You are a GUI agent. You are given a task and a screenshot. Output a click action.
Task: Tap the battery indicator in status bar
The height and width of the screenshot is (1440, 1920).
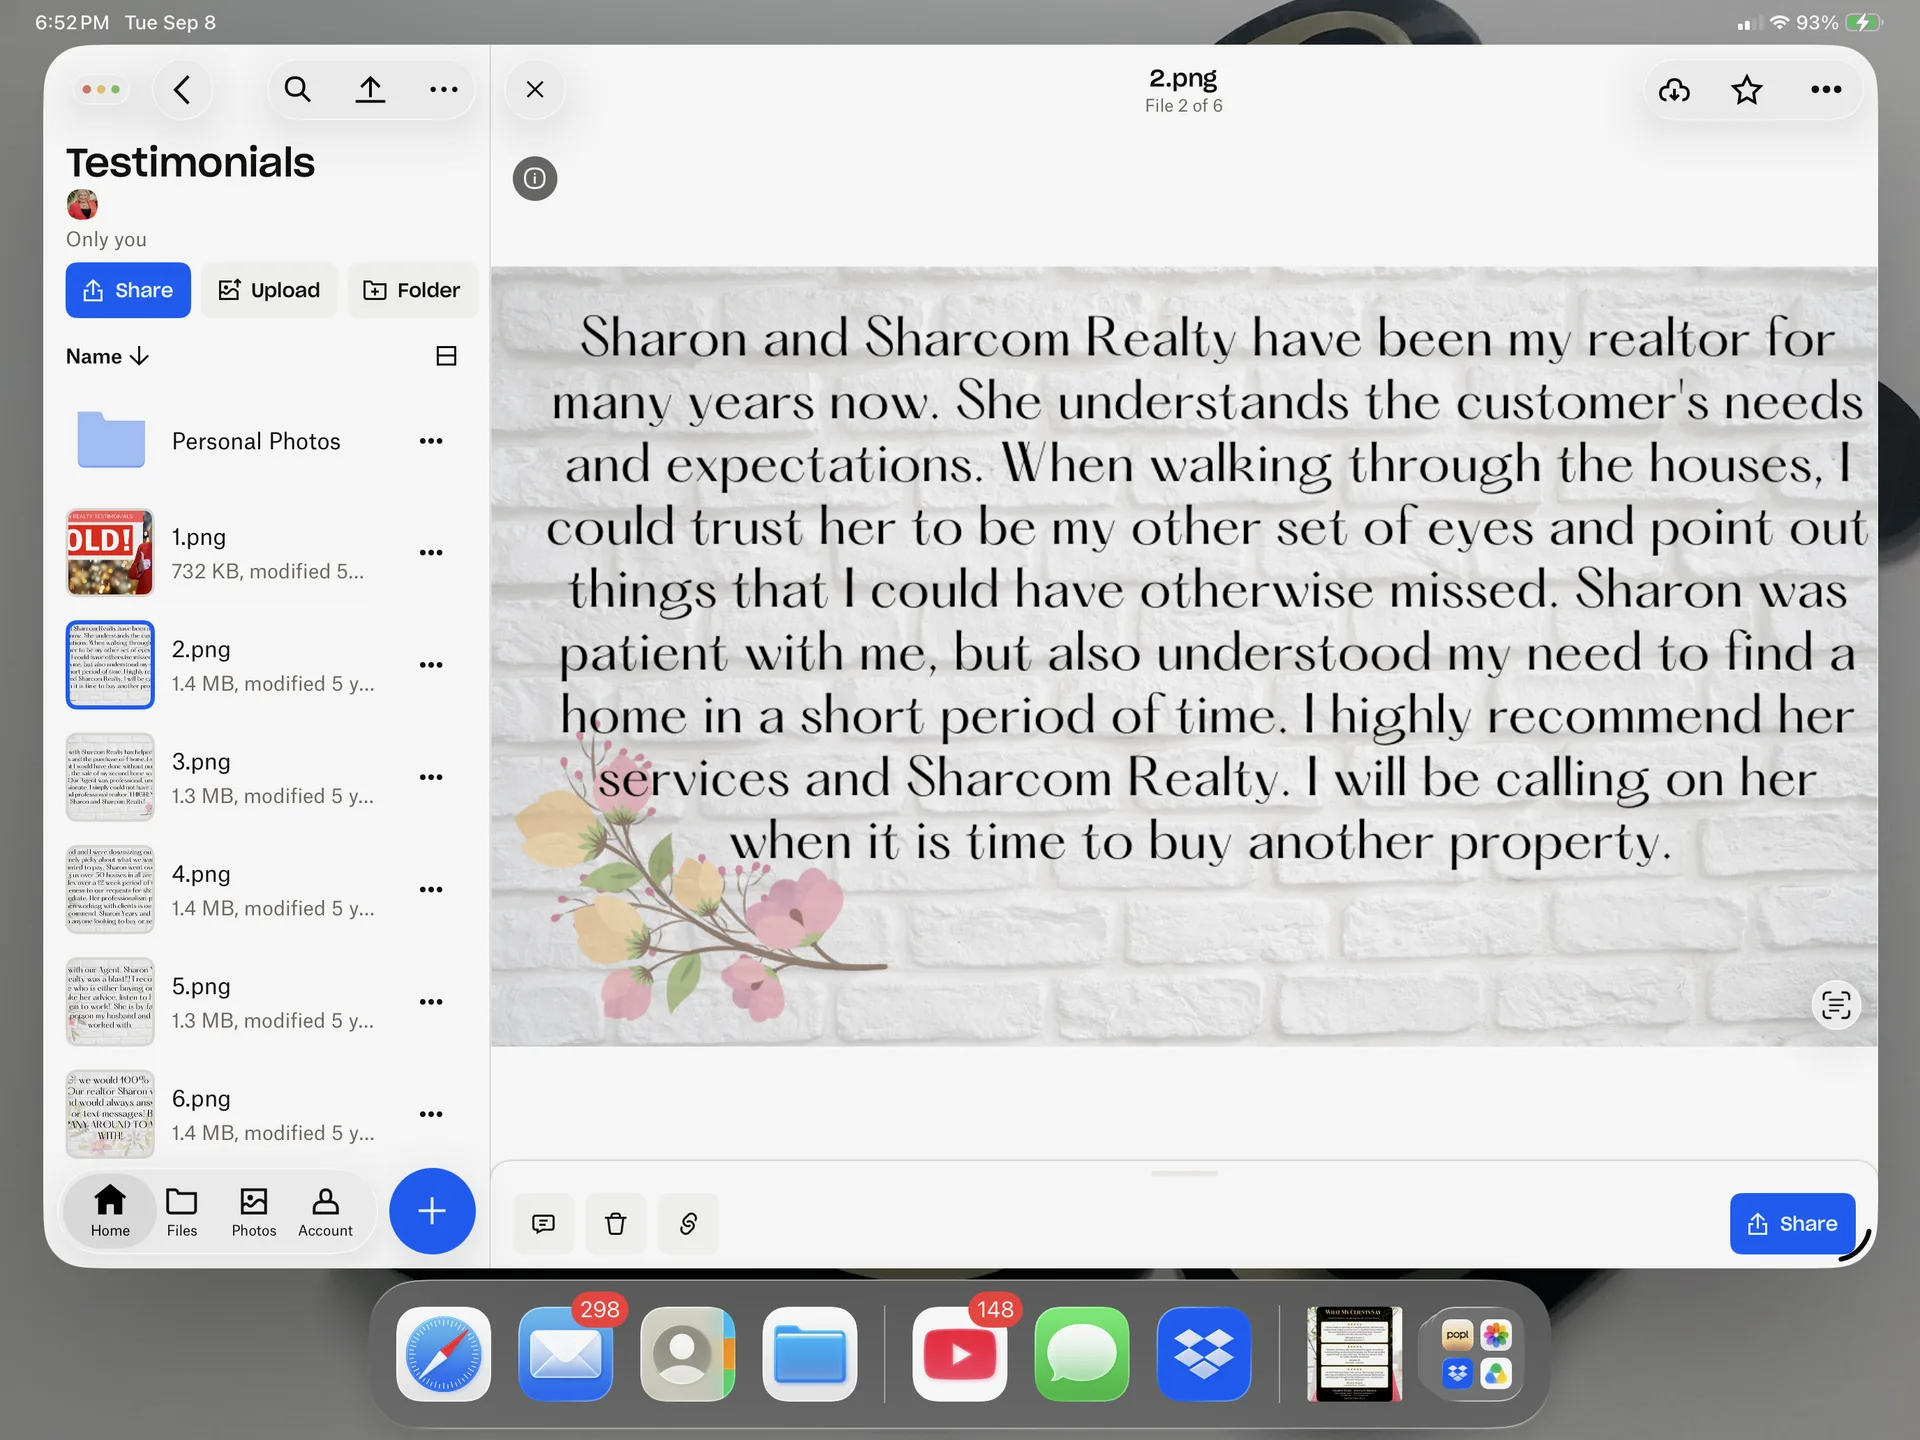(1864, 22)
